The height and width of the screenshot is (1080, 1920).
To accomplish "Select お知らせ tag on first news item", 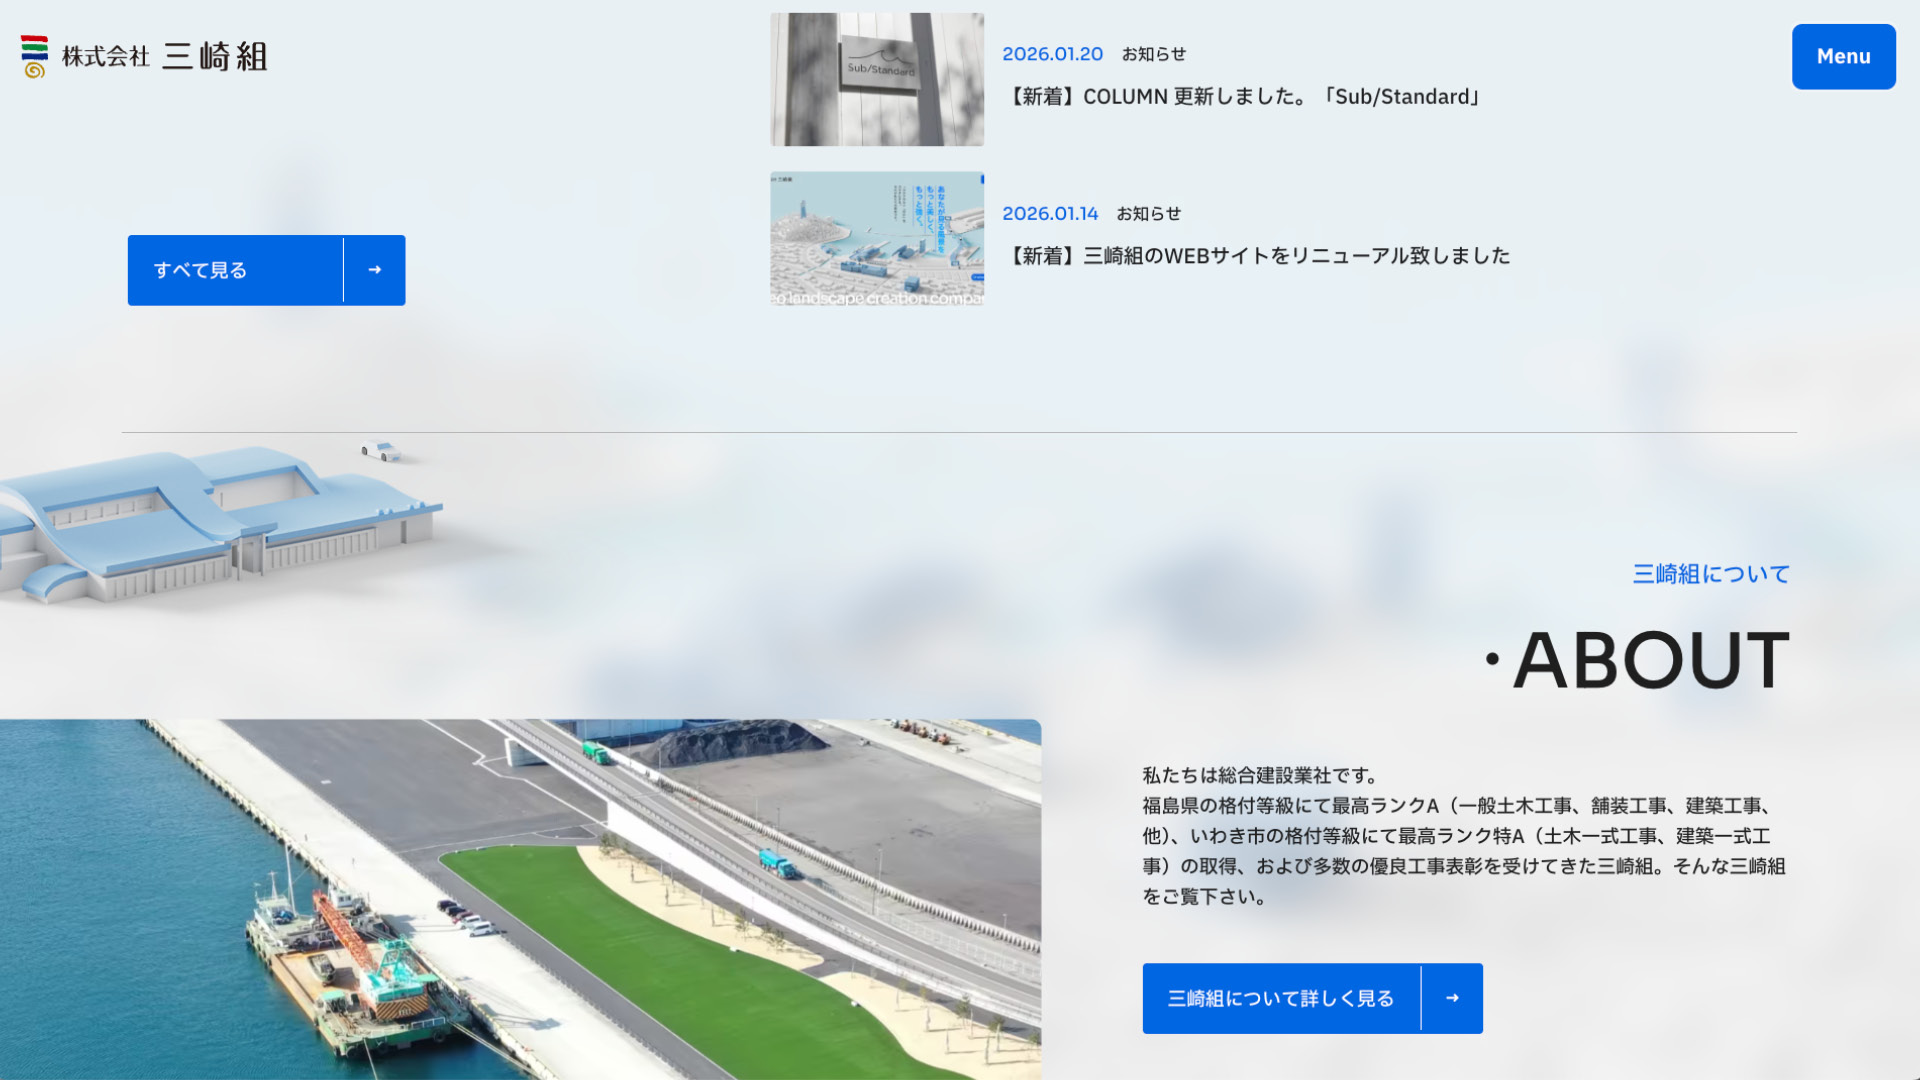I will (x=1153, y=54).
